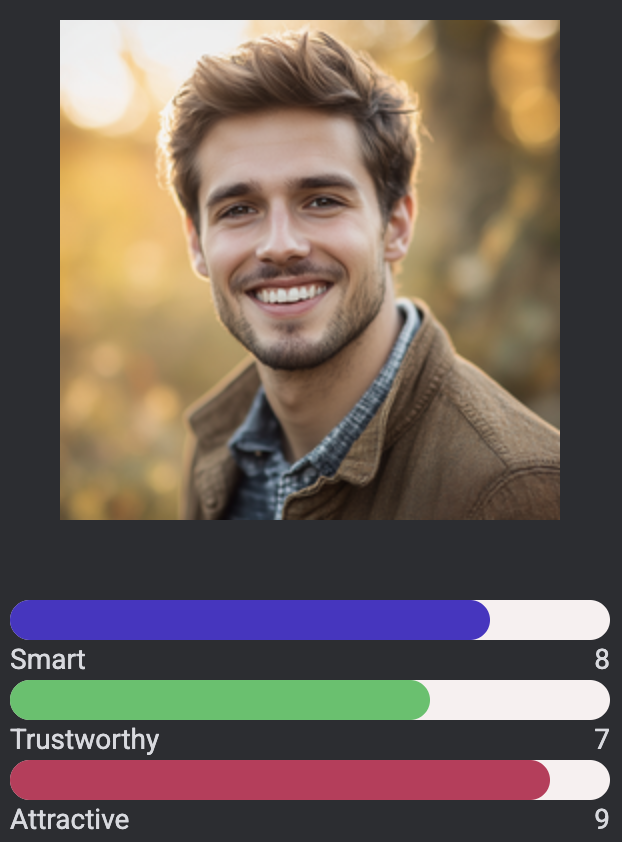Click the blue Smart rating bar fill
The width and height of the screenshot is (622, 842).
(250, 620)
